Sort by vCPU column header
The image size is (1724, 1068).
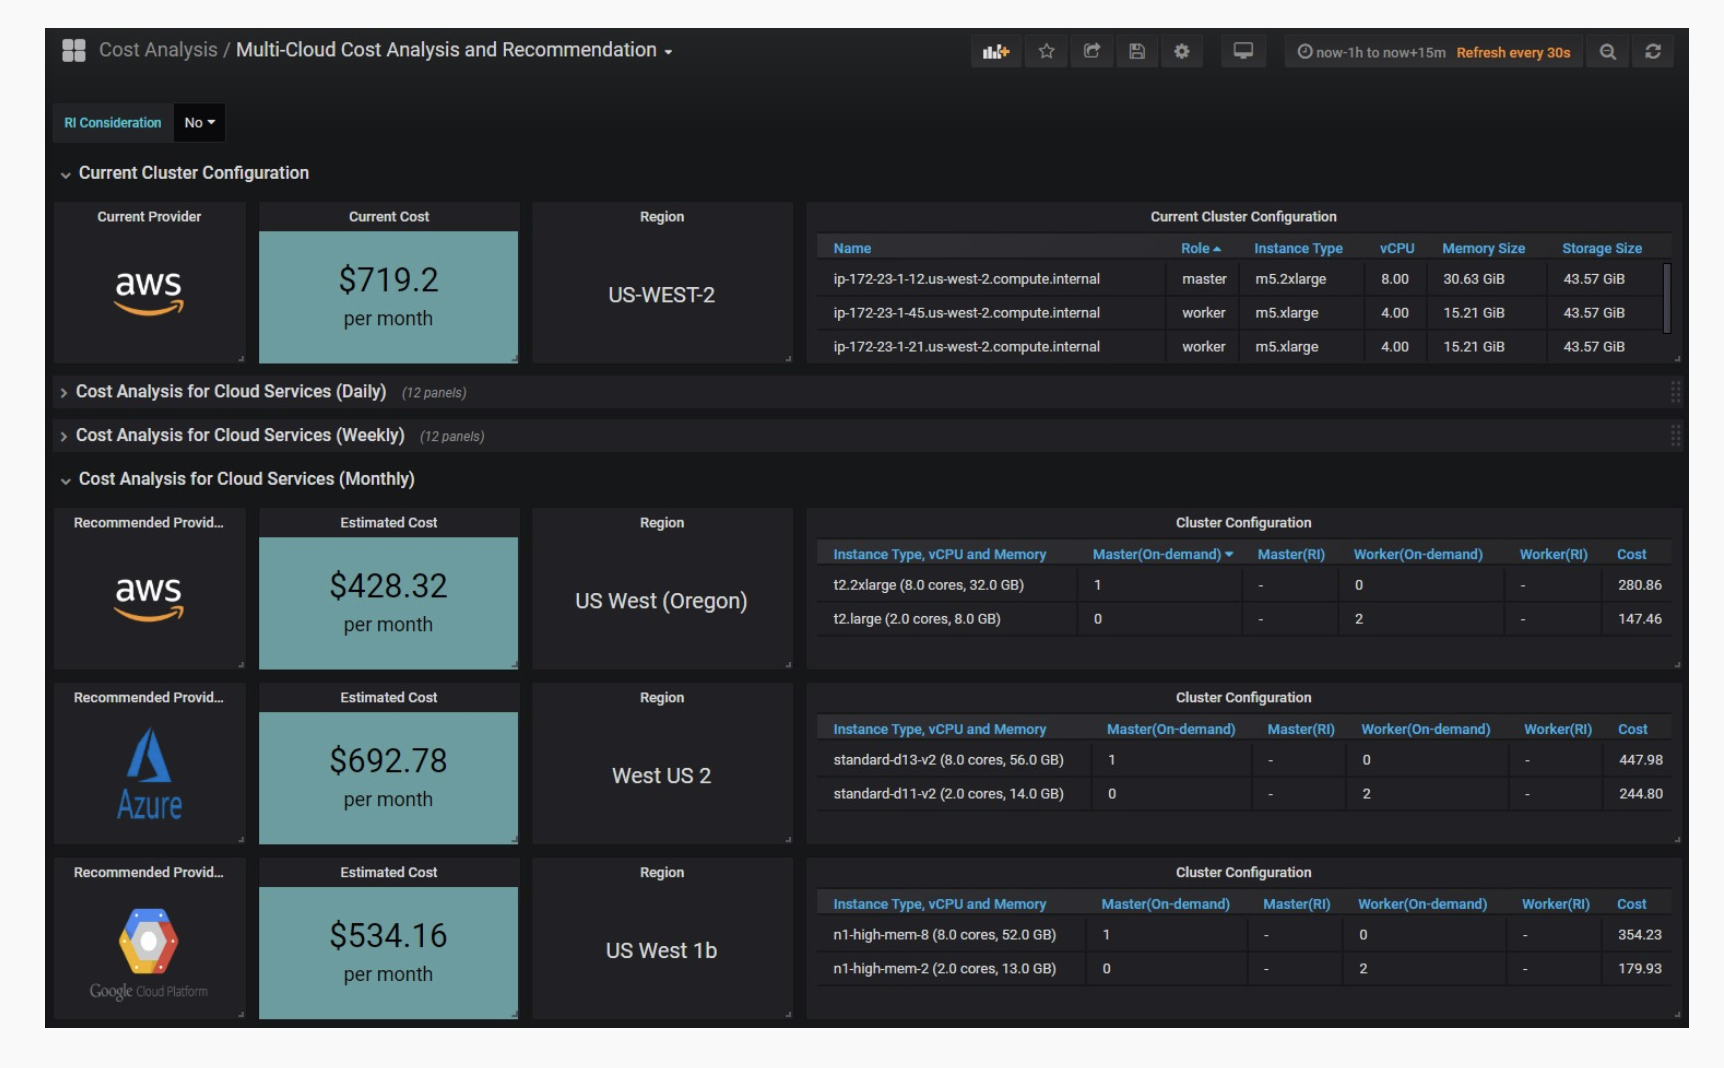click(1397, 248)
